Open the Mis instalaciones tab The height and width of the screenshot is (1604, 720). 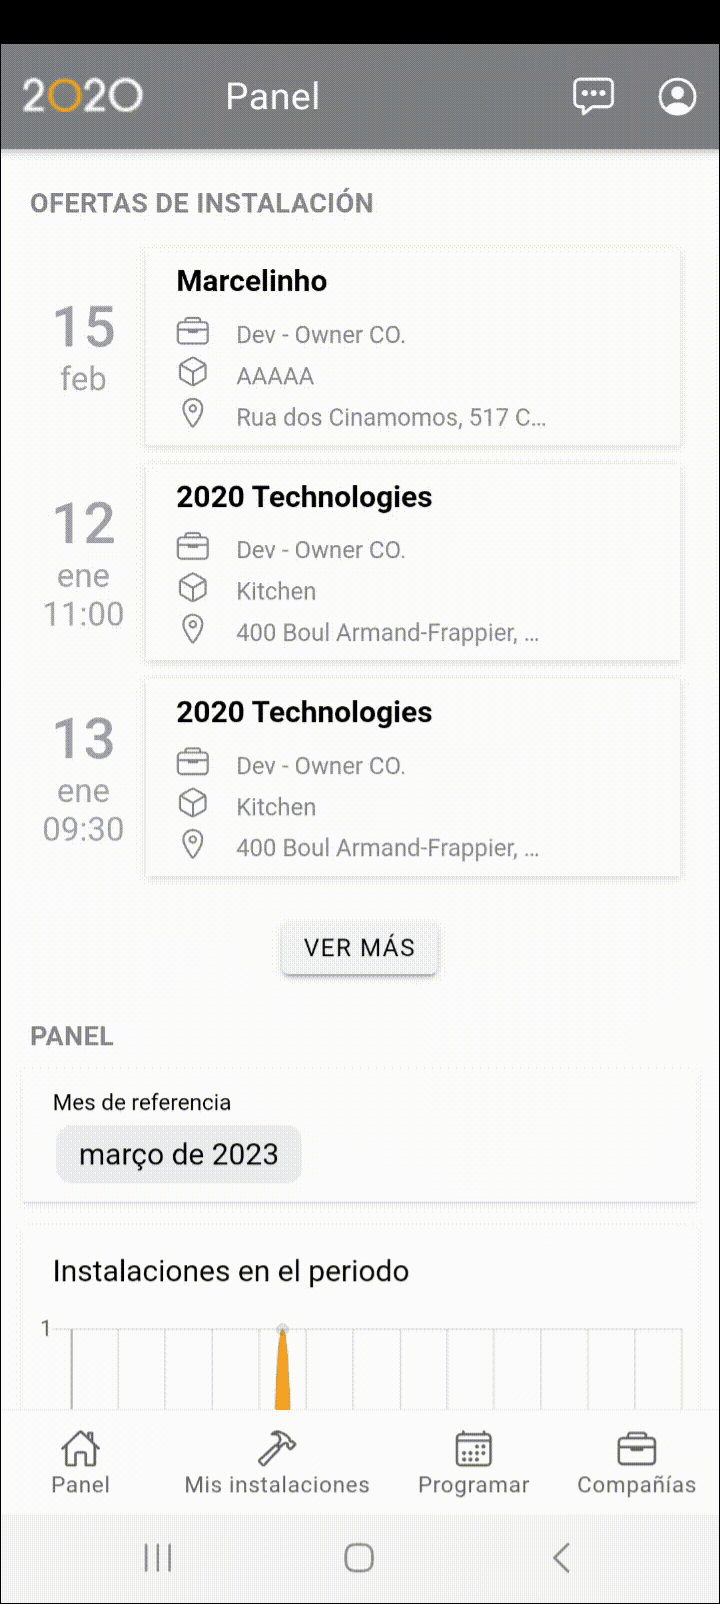(x=277, y=1463)
